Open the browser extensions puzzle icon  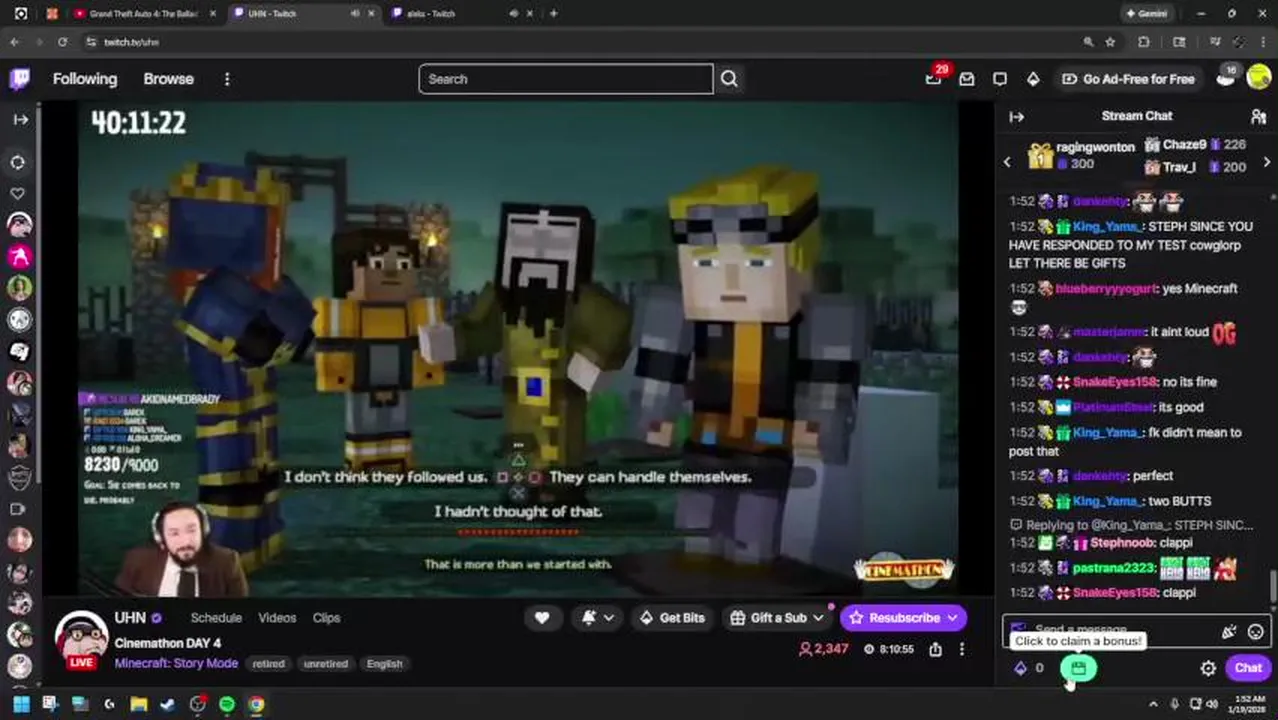[1144, 42]
